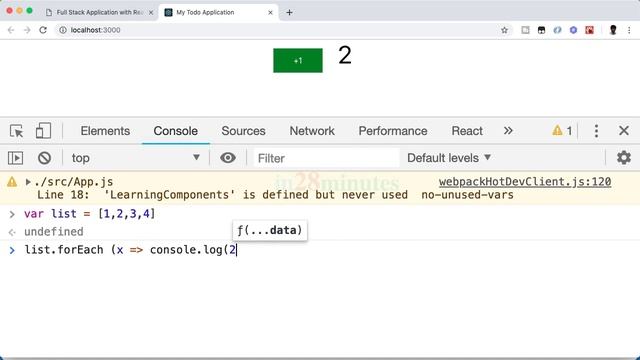The image size is (640, 360).
Task: Open the Performance tab
Action: 393,131
